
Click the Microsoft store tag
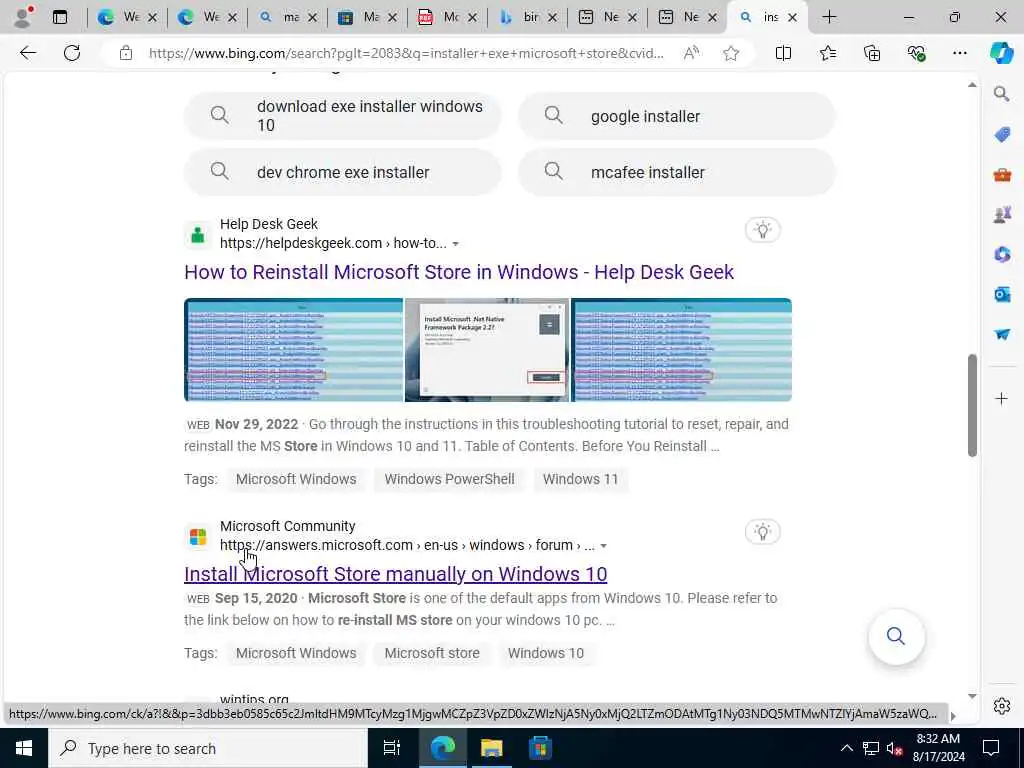coord(432,653)
